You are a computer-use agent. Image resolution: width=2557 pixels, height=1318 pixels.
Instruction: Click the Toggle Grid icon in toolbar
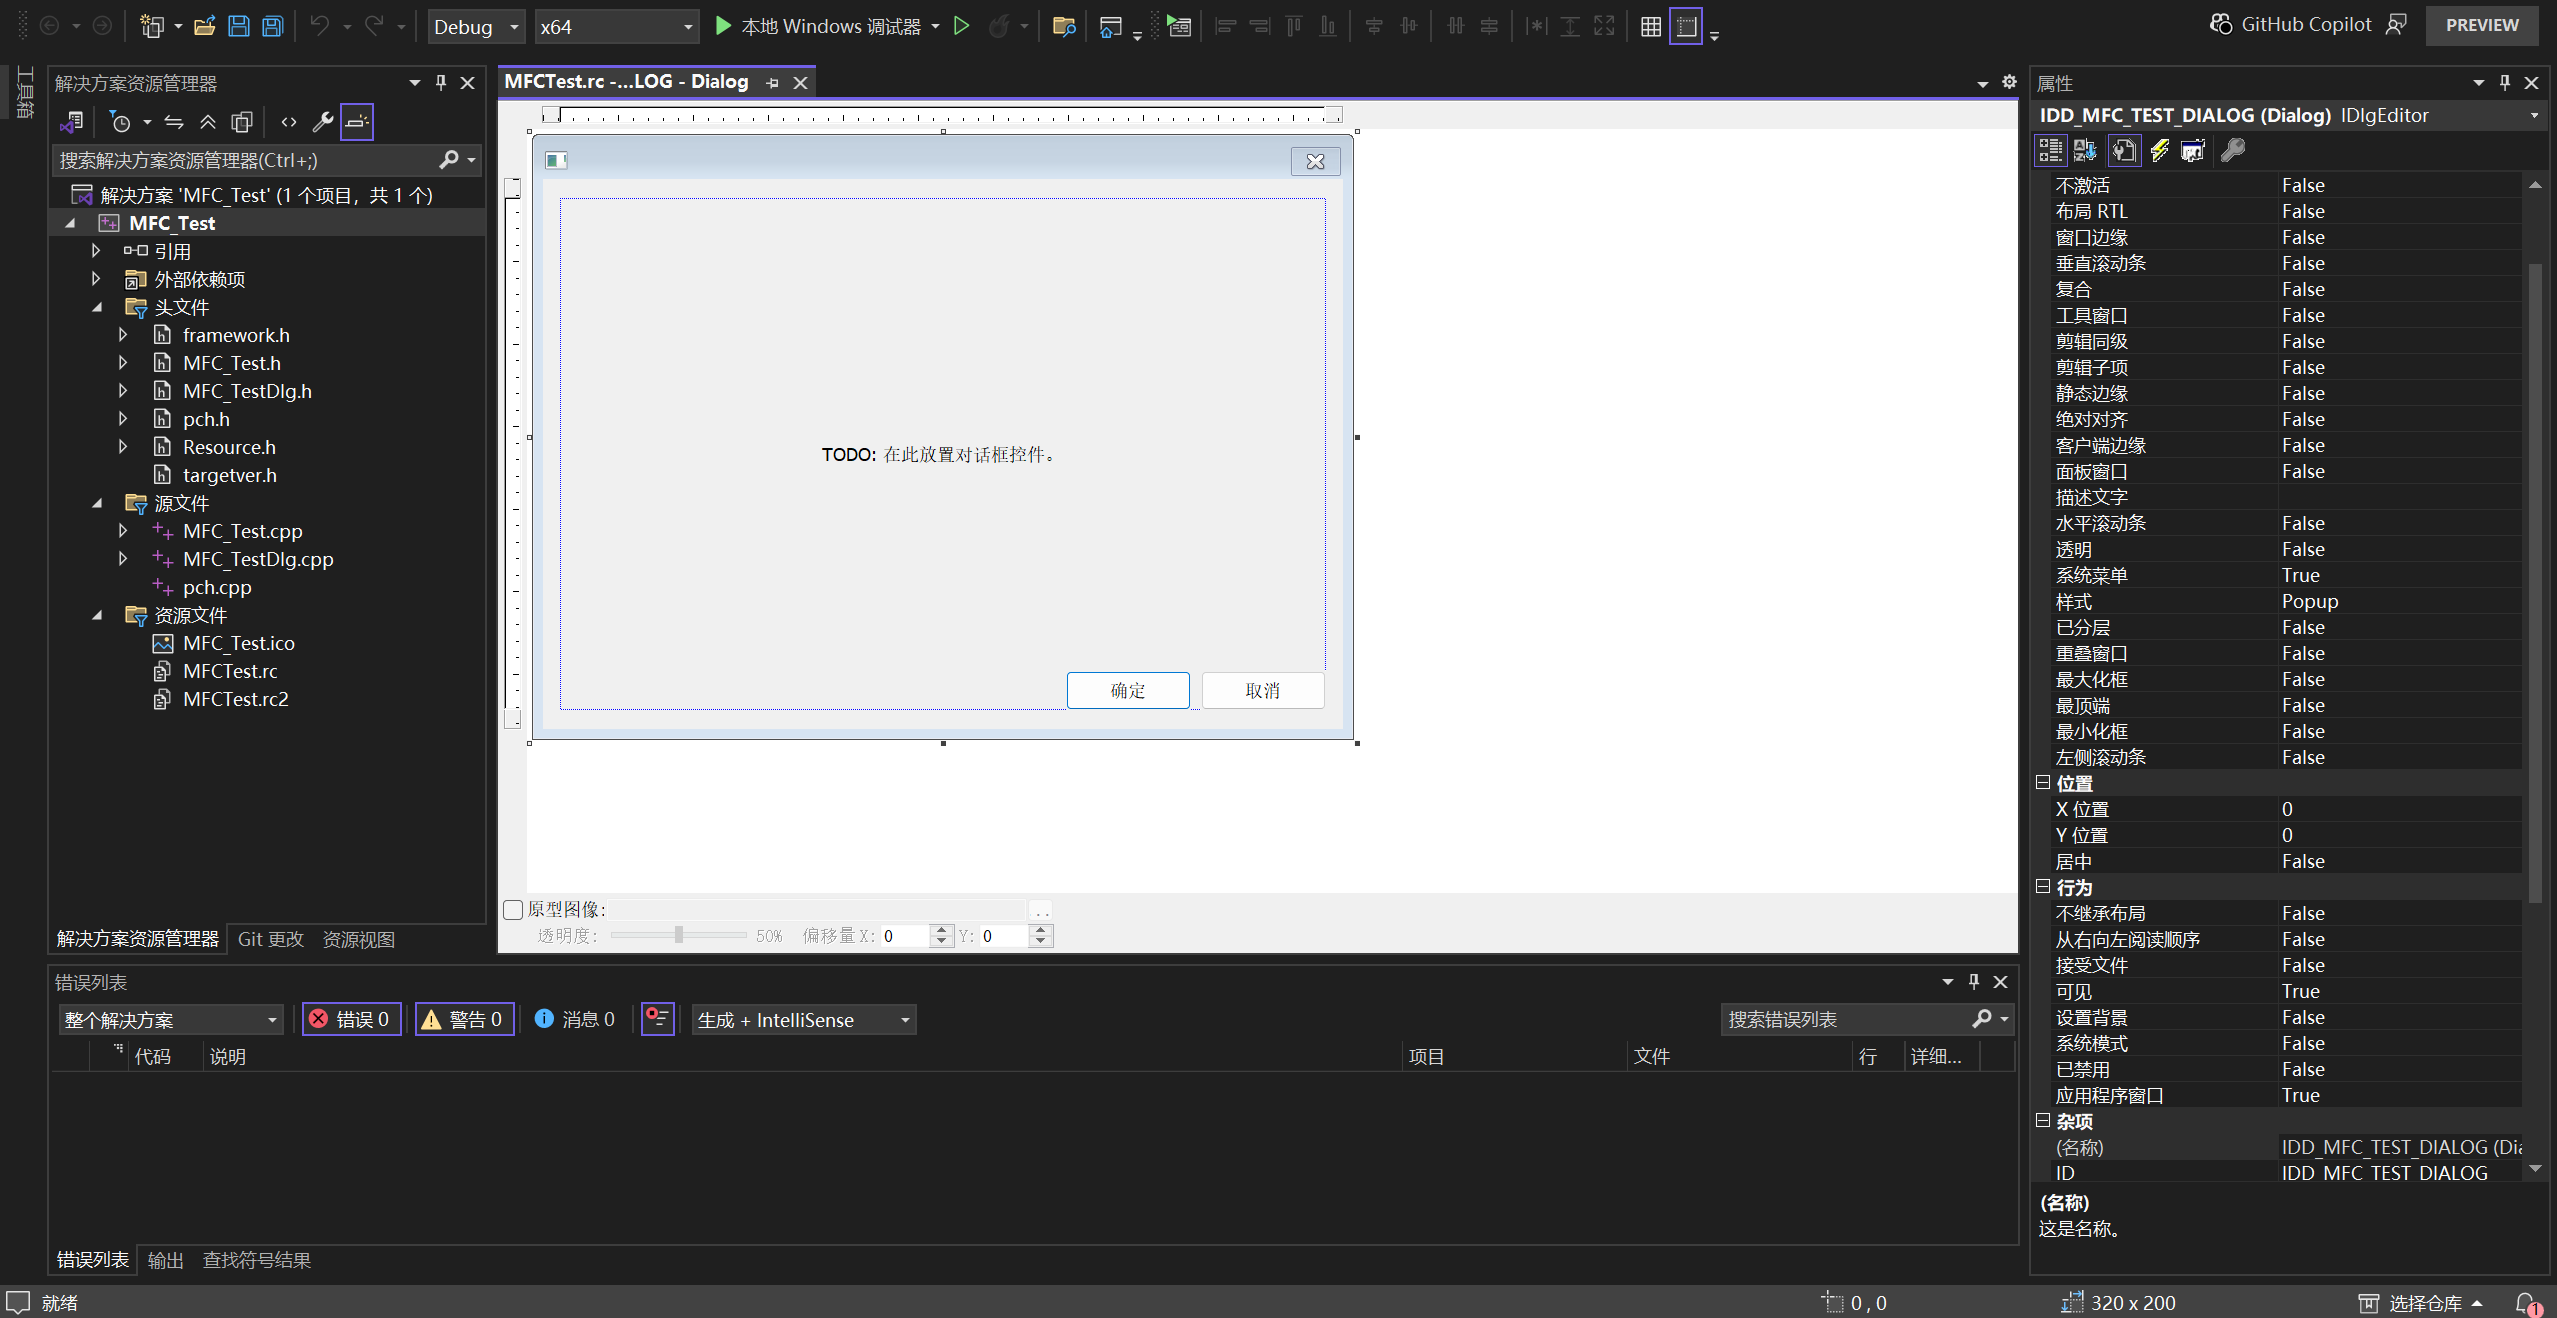[1650, 27]
